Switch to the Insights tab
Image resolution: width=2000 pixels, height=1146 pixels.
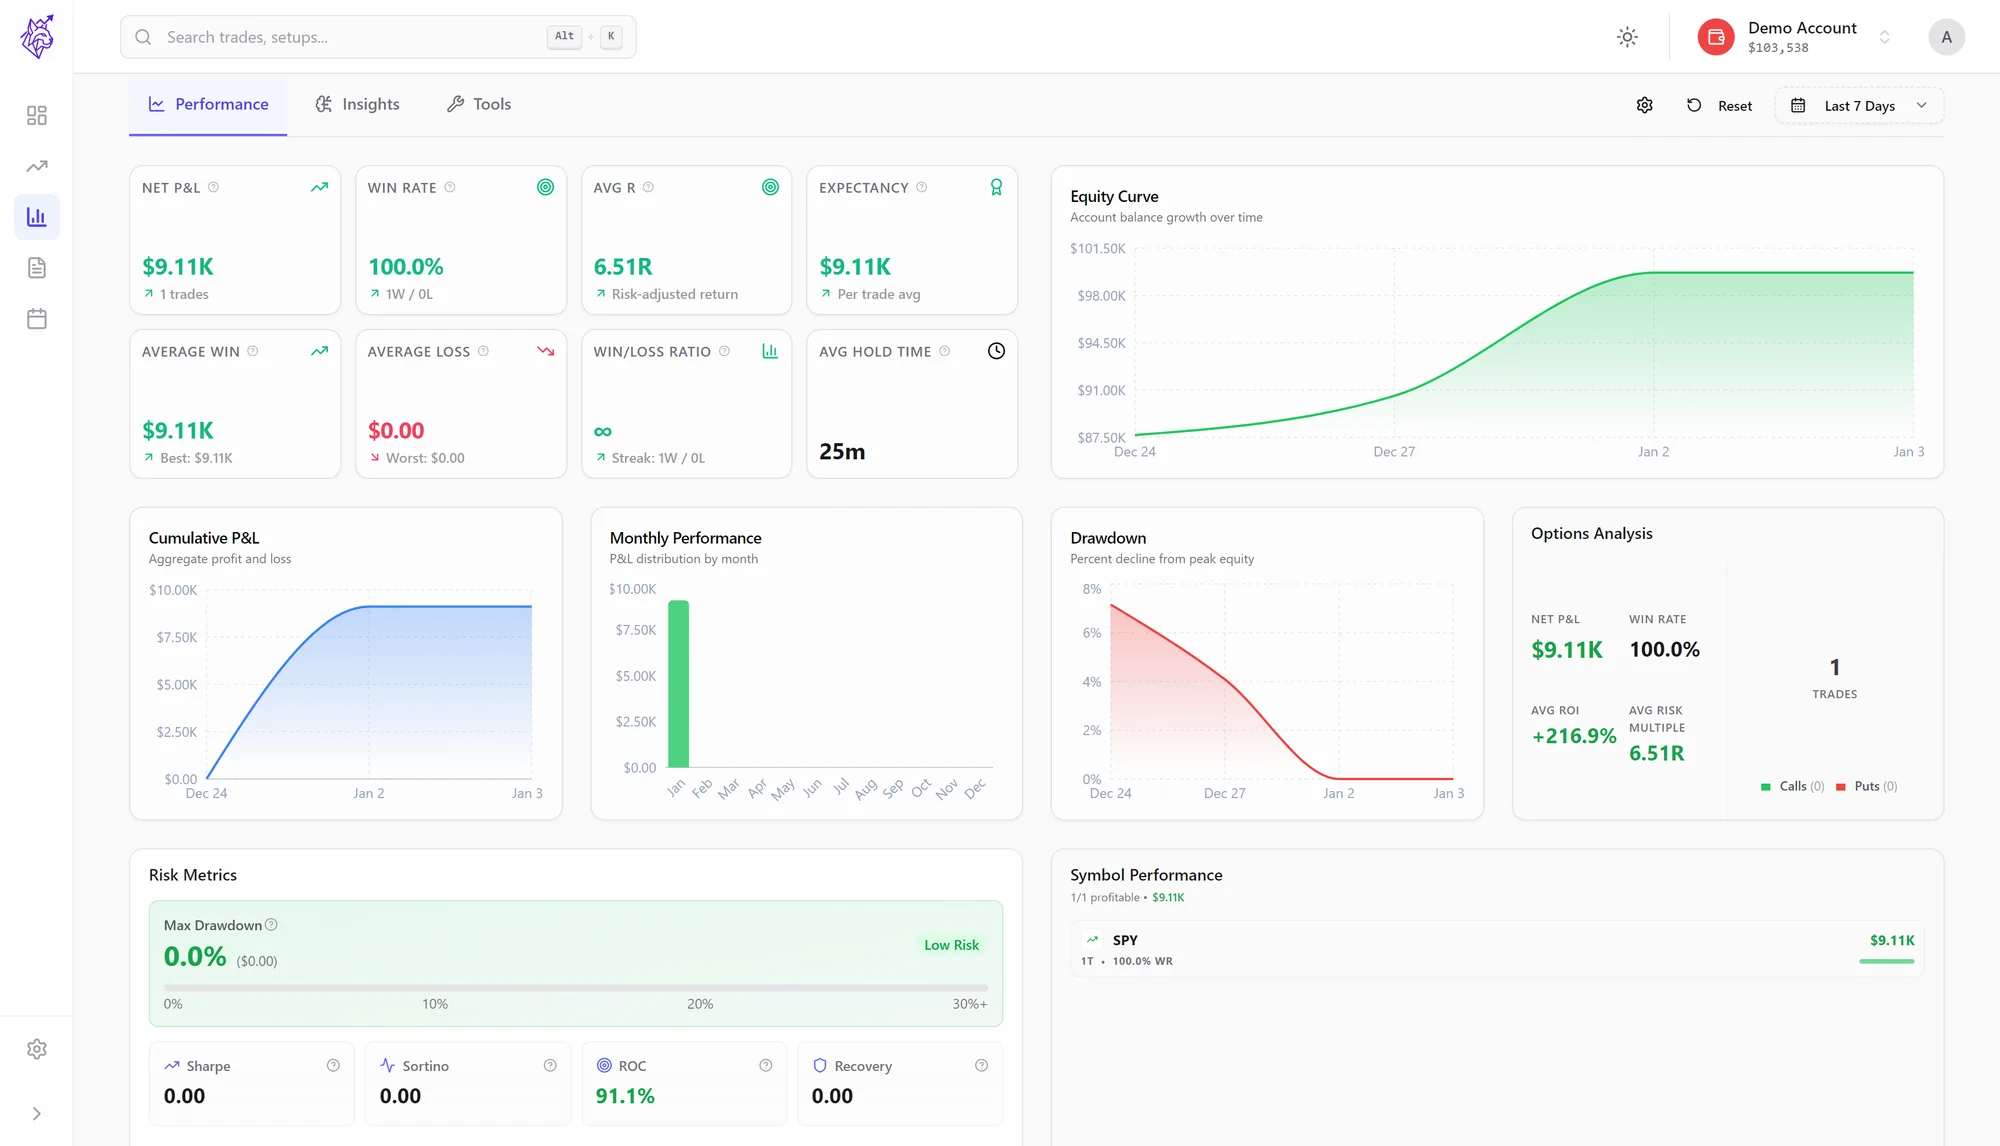pyautogui.click(x=357, y=104)
